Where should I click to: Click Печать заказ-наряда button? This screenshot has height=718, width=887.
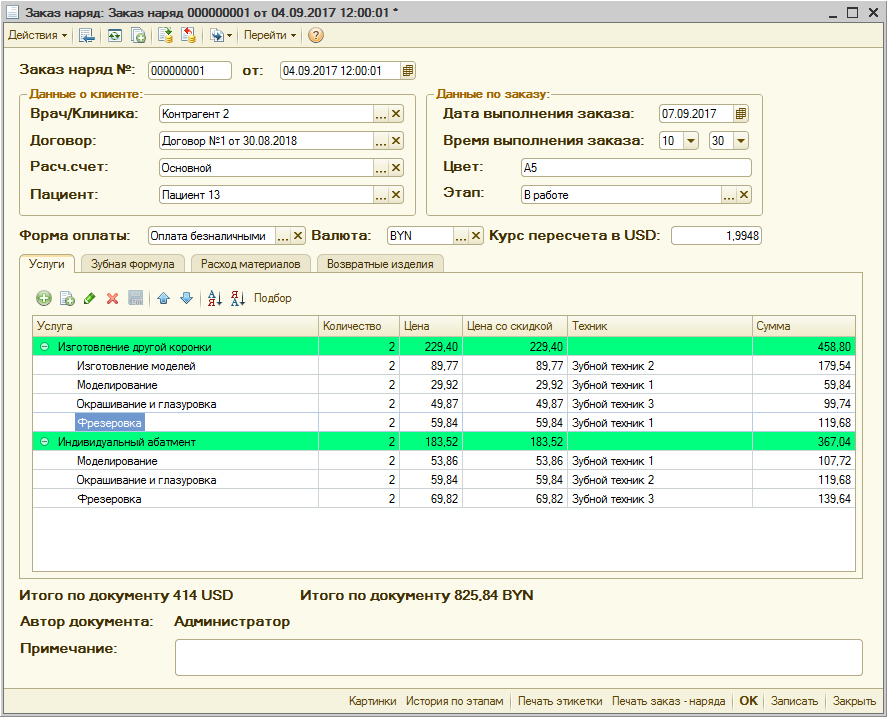(x=668, y=701)
